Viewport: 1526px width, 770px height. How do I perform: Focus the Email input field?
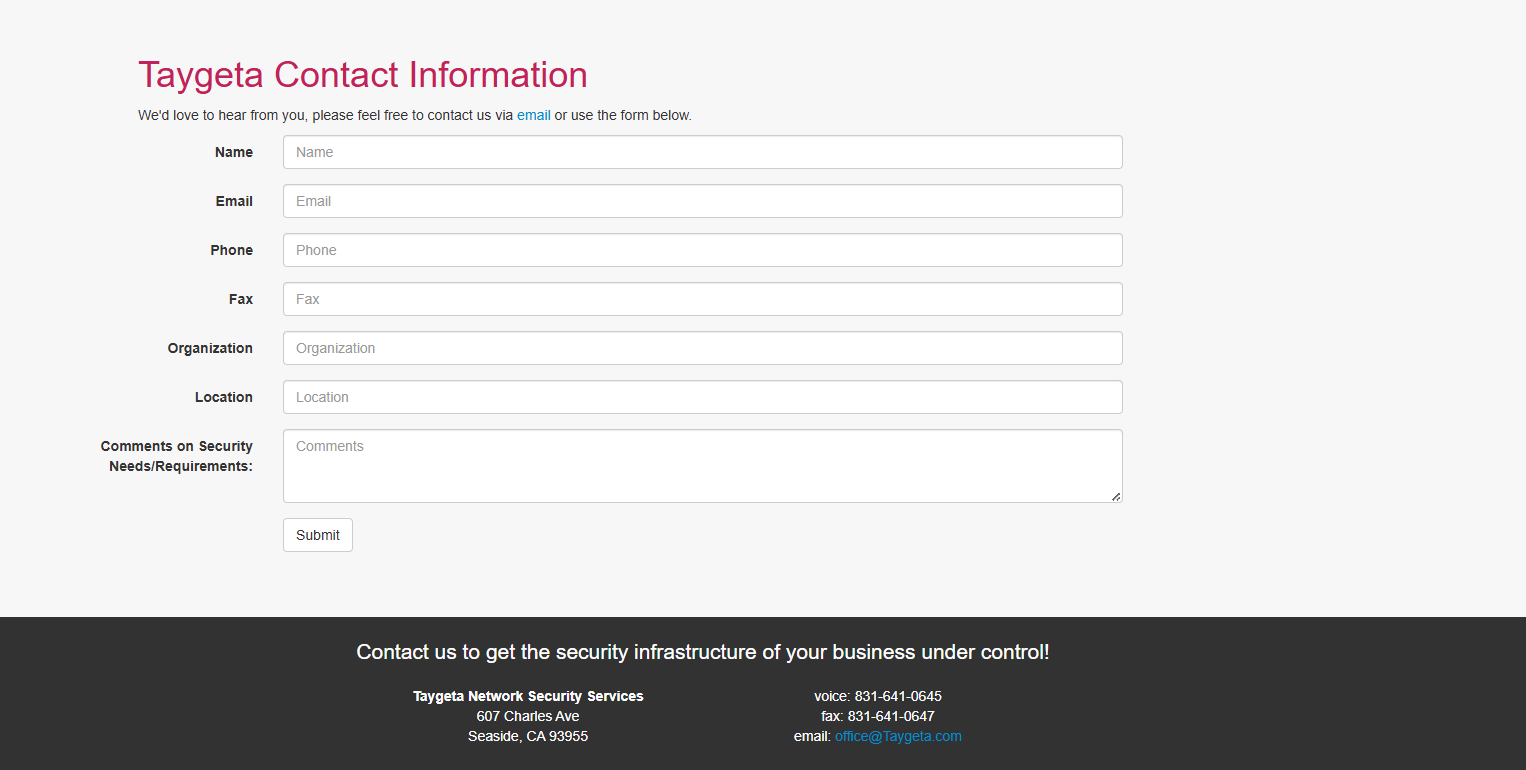(702, 201)
